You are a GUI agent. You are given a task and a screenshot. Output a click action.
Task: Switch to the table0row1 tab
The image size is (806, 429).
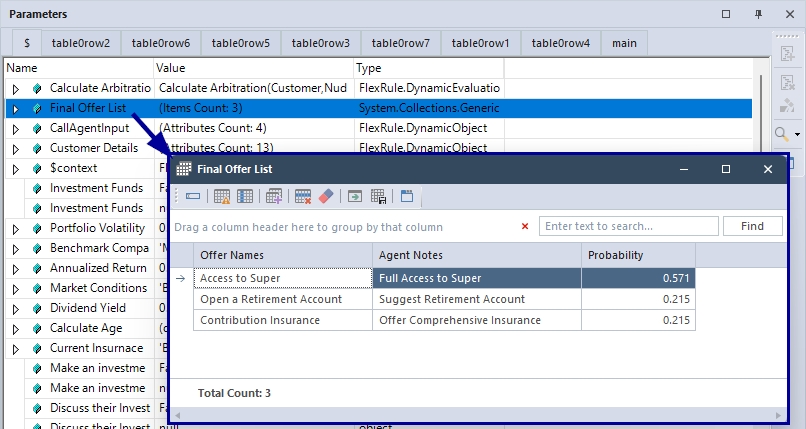coord(481,43)
